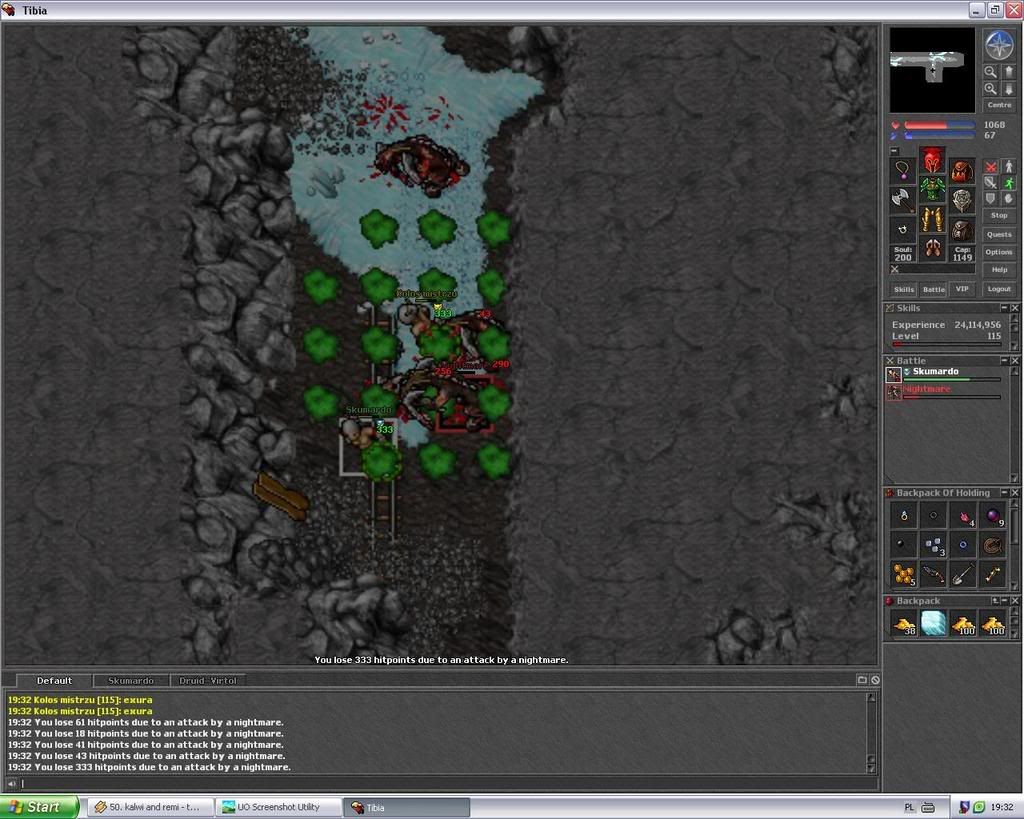
Task: Zoom in the minimap with the plus magnifier
Action: click(x=991, y=89)
